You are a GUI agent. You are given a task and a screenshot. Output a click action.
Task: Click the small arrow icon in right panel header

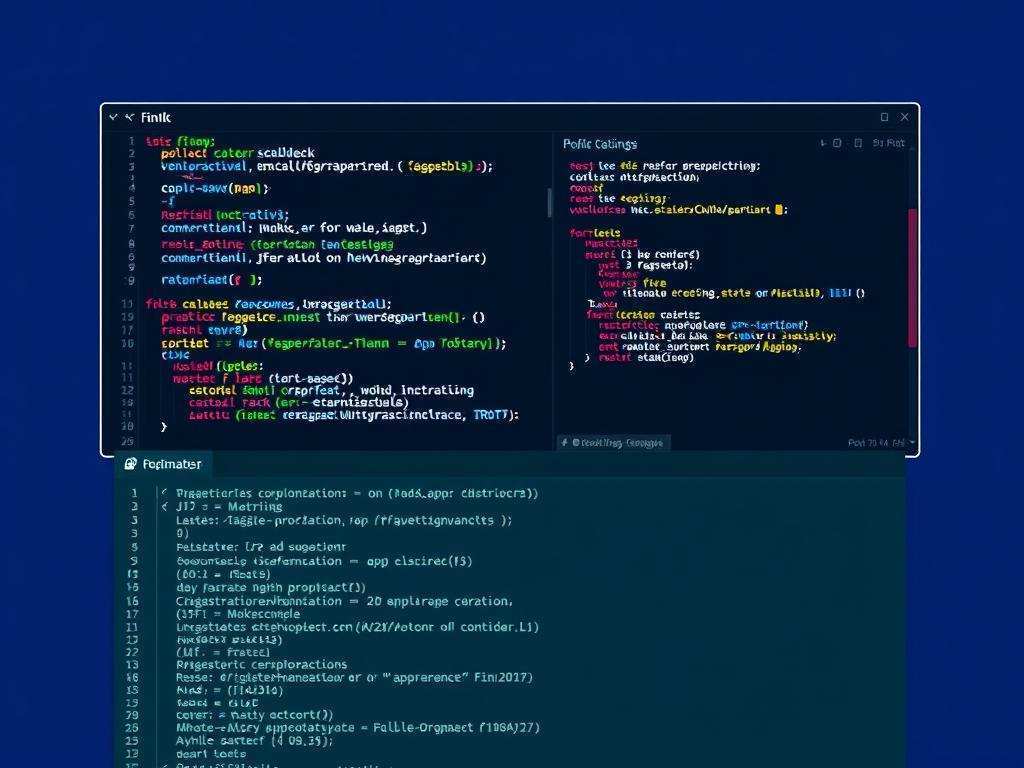(822, 143)
